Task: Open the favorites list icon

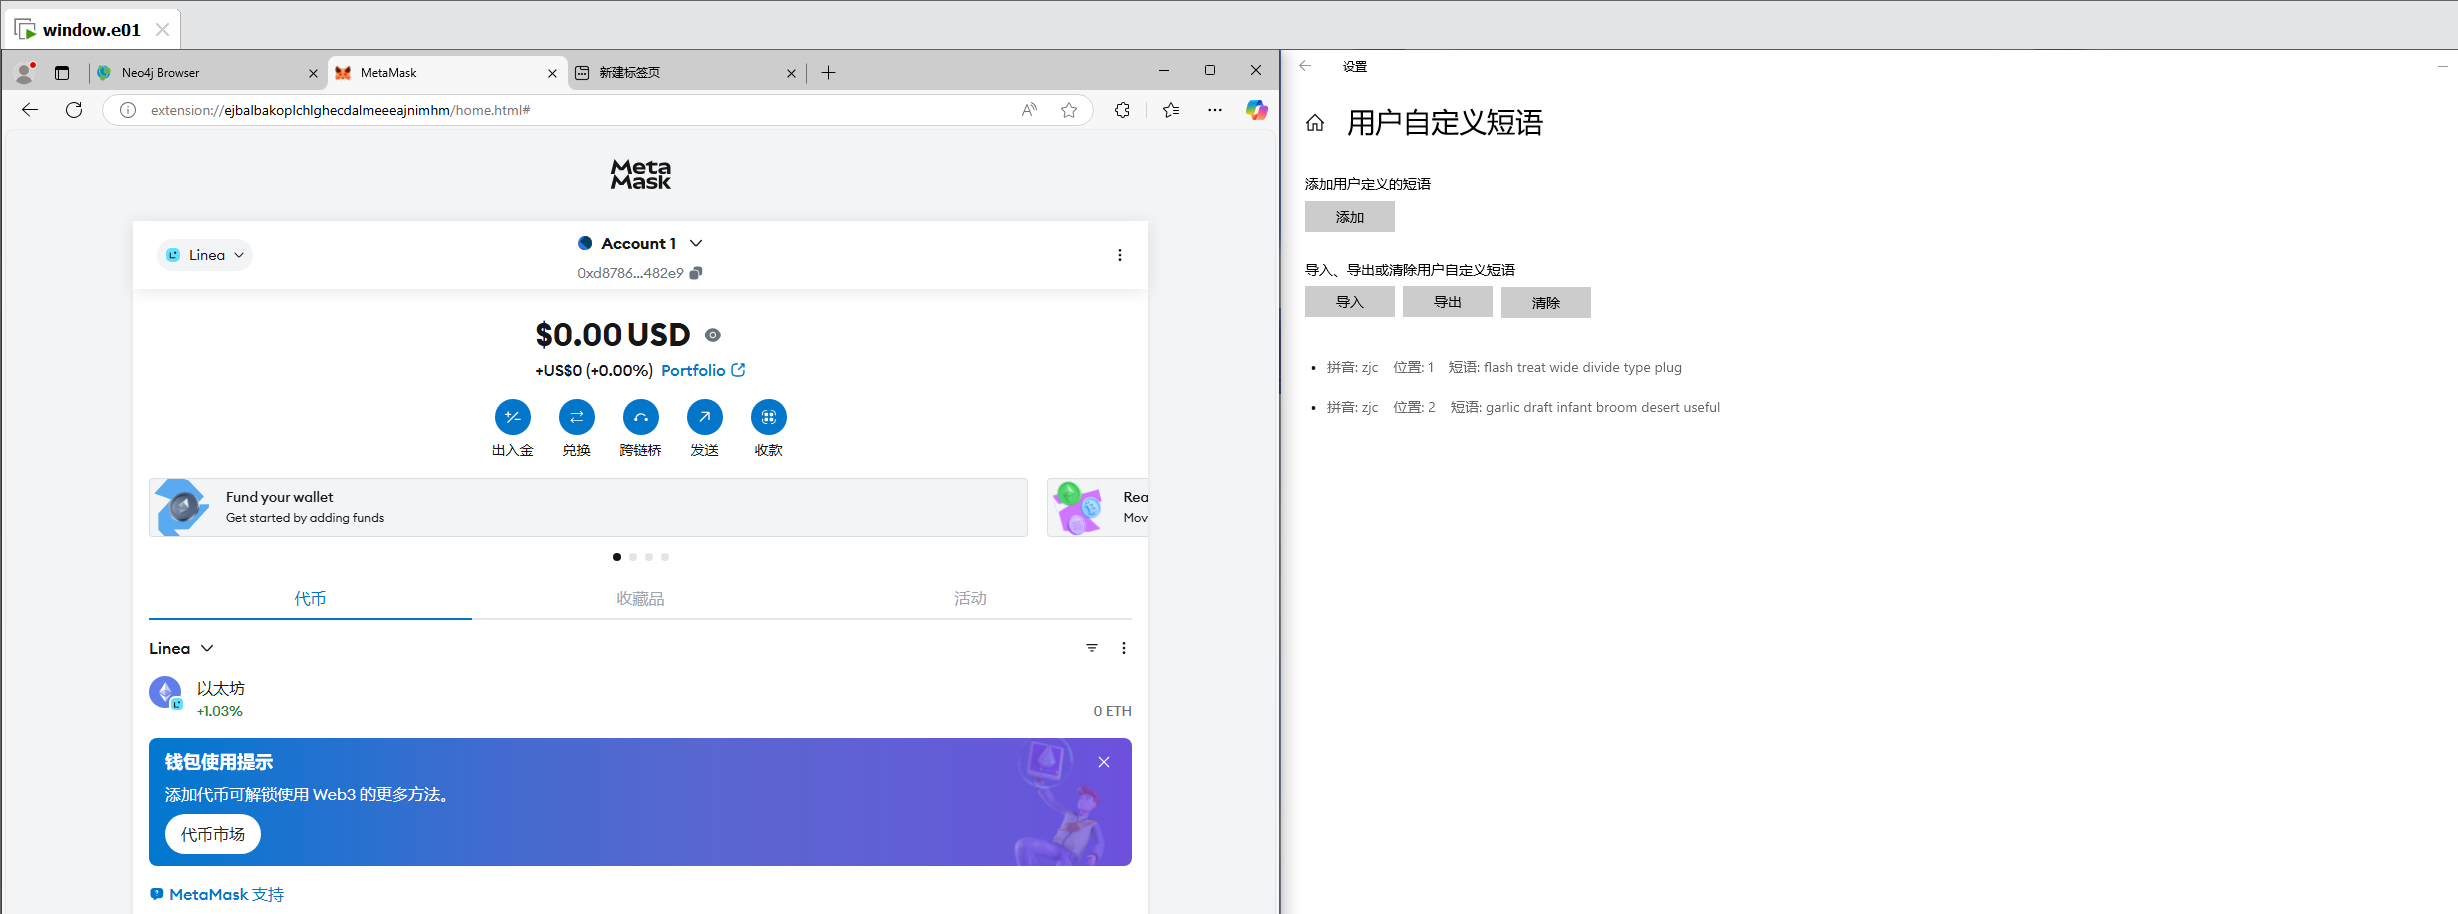Action: click(x=1171, y=110)
